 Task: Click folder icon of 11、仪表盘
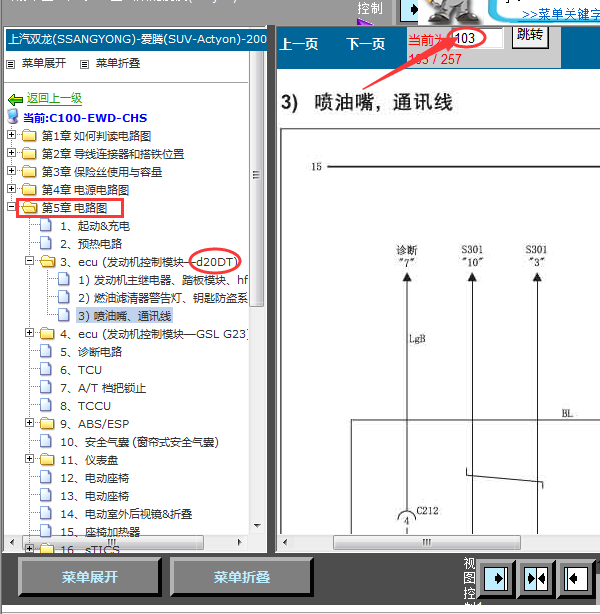point(47,460)
